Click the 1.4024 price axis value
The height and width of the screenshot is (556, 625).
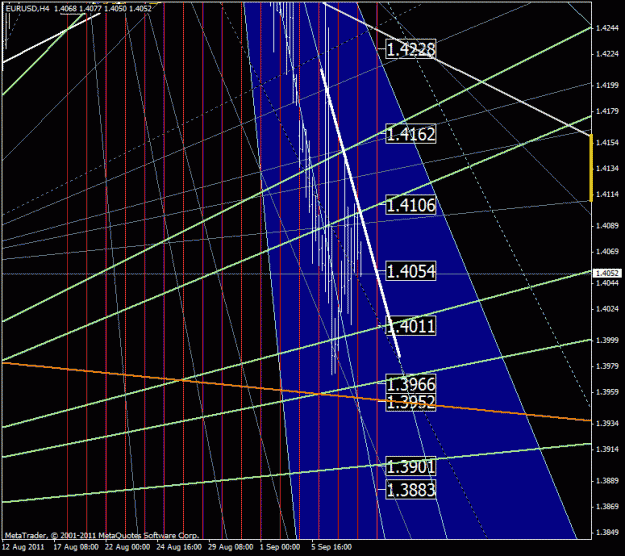coord(607,309)
